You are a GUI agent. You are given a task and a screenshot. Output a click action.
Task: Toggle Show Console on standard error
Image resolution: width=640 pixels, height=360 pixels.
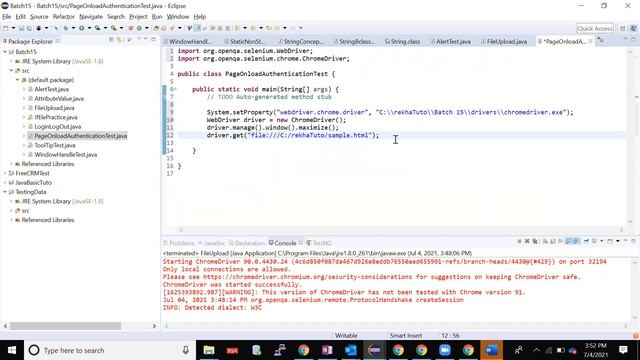tap(576, 241)
